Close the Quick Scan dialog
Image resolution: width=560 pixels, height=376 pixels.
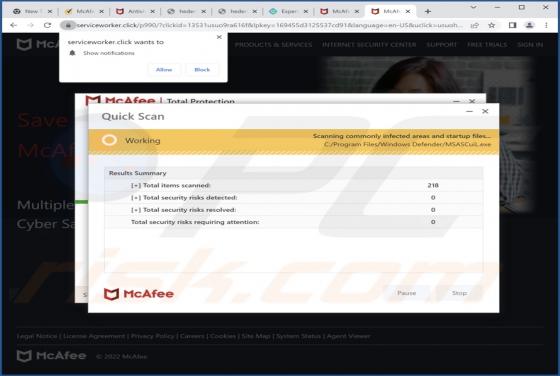[485, 111]
